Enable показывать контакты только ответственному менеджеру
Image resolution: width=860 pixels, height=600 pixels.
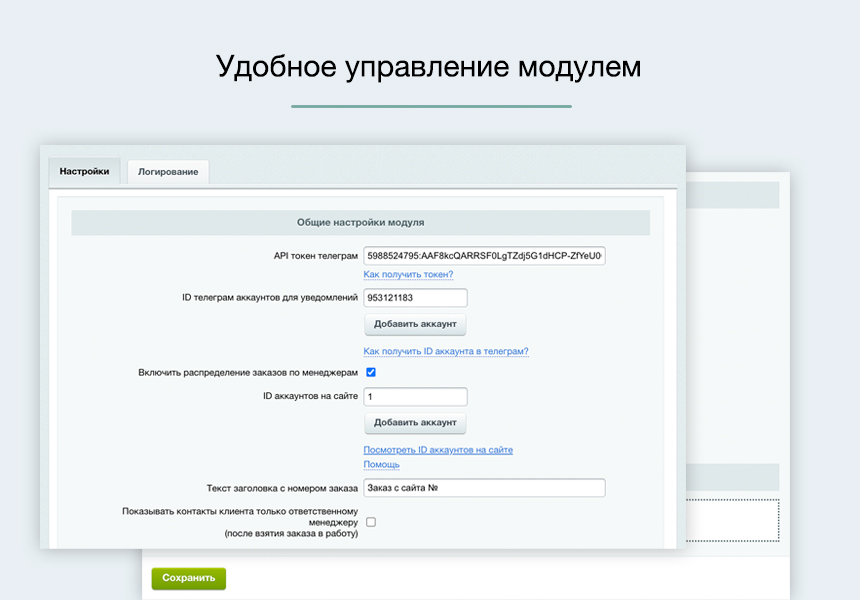pyautogui.click(x=370, y=521)
